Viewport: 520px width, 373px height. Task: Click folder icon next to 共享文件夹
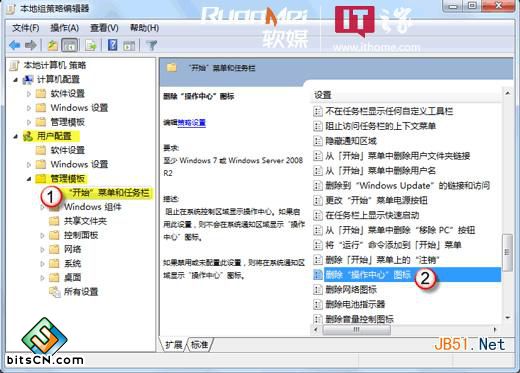[54, 221]
